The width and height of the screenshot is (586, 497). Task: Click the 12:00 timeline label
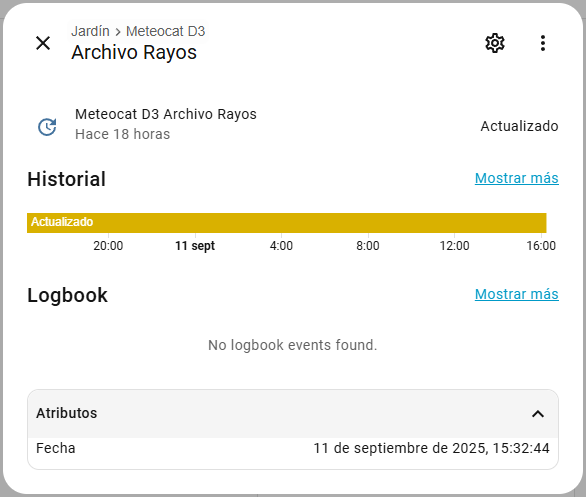(x=454, y=246)
